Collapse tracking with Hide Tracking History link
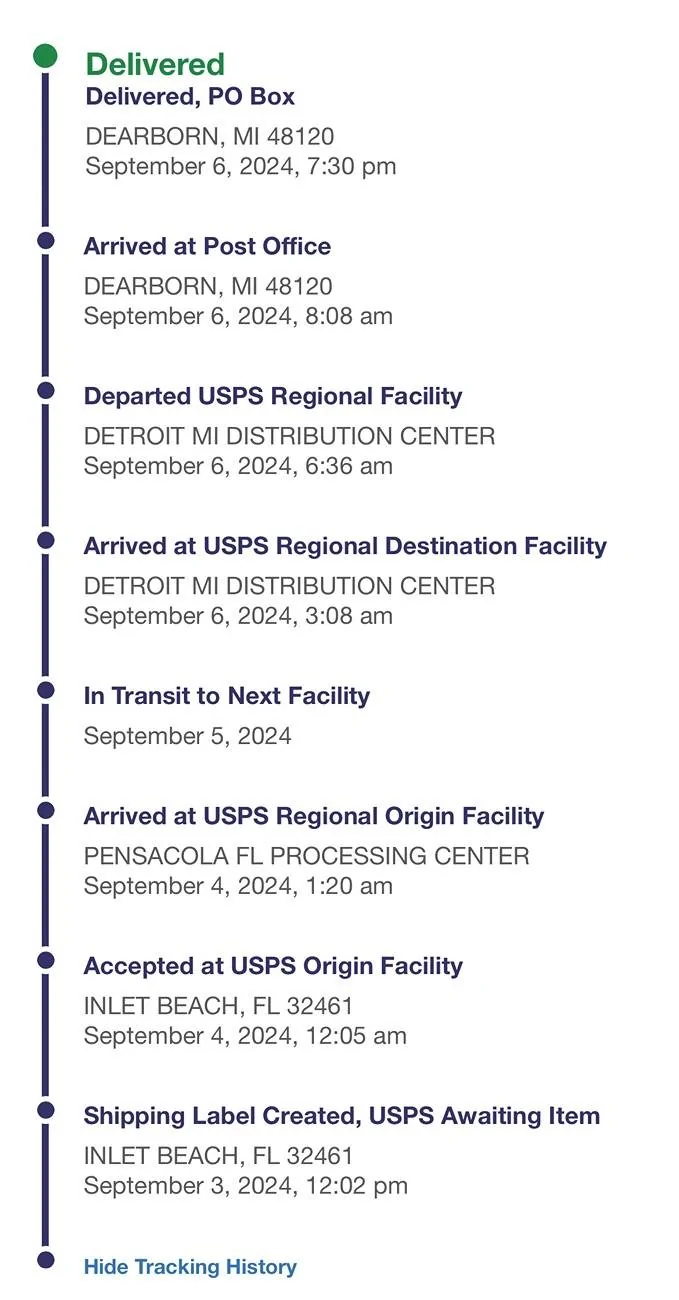The width and height of the screenshot is (679, 1300). [x=190, y=1267]
